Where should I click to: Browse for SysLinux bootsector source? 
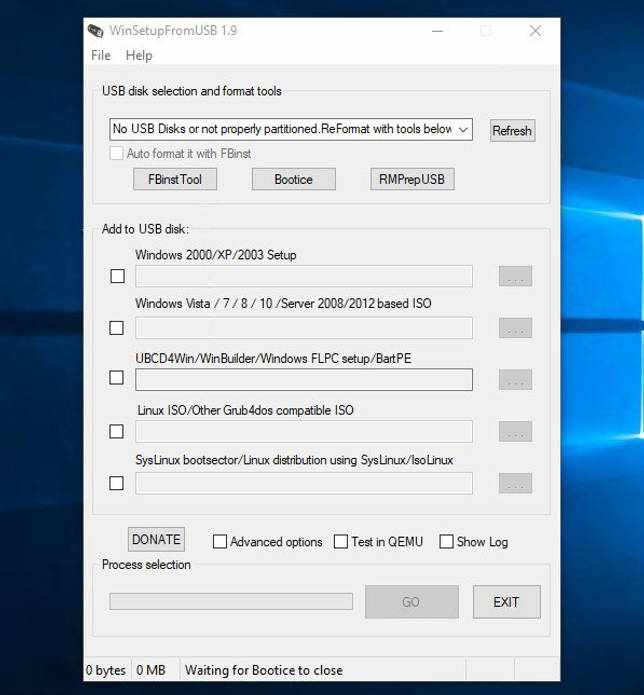point(515,483)
